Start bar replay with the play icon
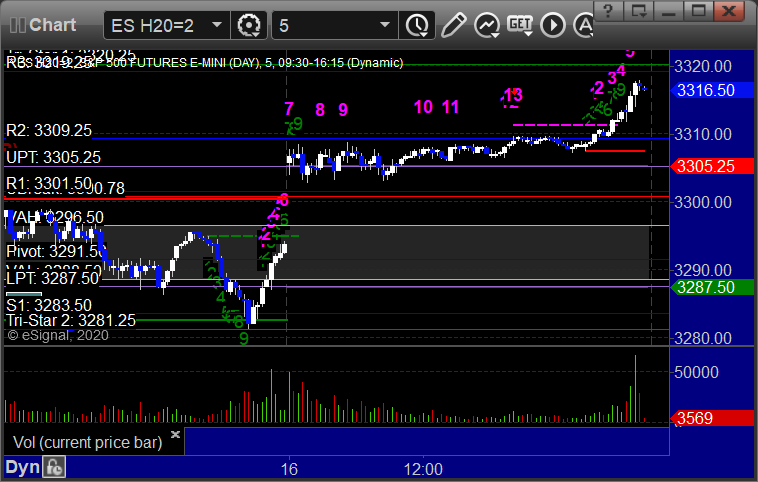Viewport: 758px width, 482px height. click(553, 25)
